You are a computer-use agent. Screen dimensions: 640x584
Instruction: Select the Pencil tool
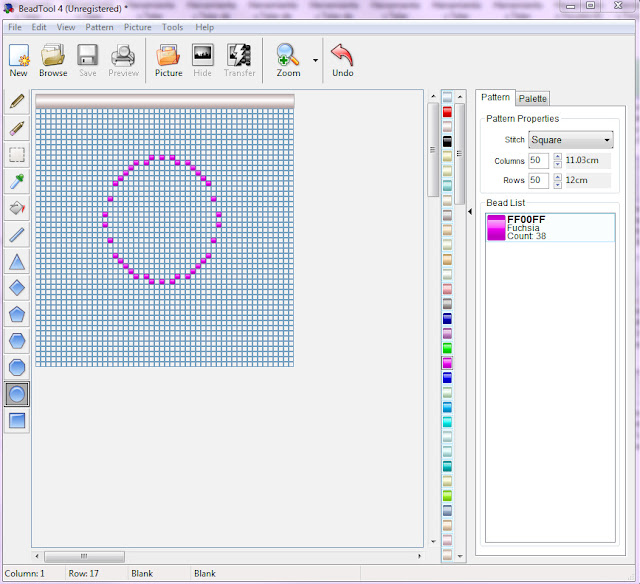tap(17, 102)
